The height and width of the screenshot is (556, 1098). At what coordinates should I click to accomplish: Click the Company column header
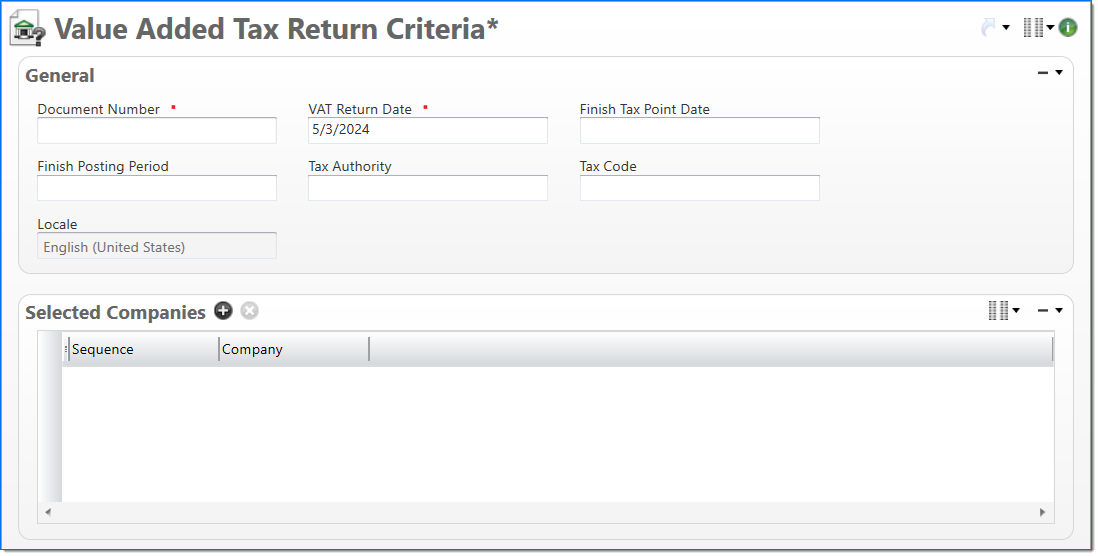(x=293, y=349)
